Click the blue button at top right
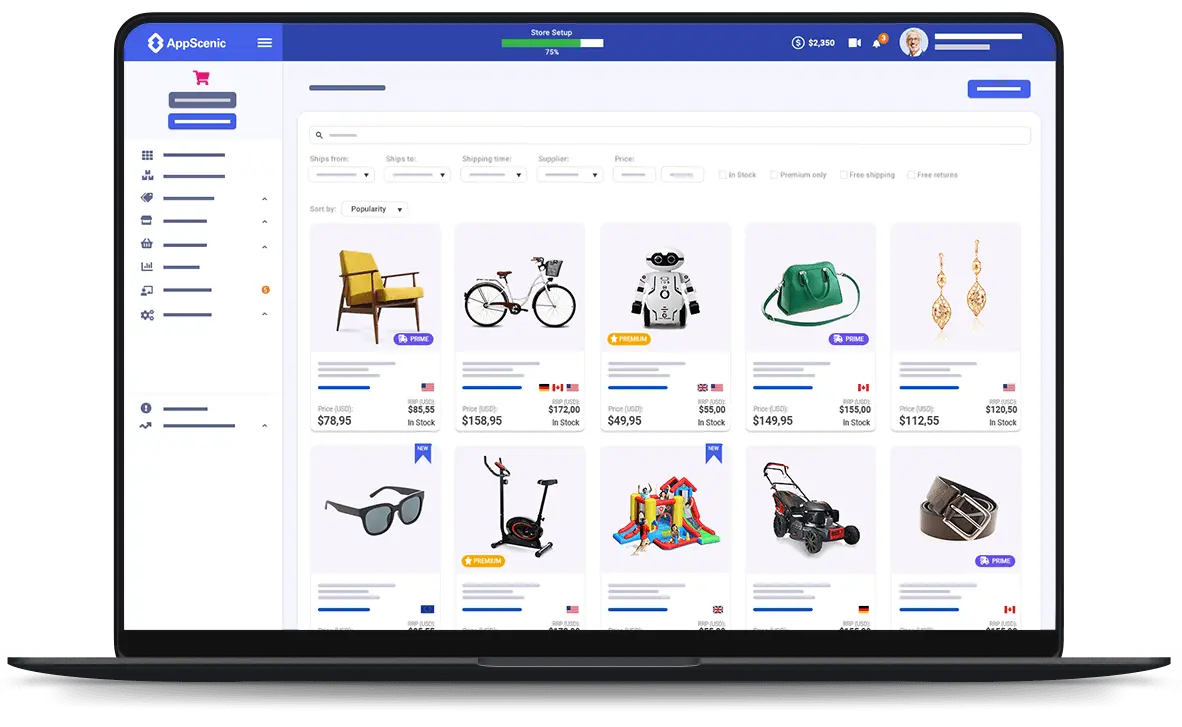Screen dimensions: 1182x727 [998, 89]
